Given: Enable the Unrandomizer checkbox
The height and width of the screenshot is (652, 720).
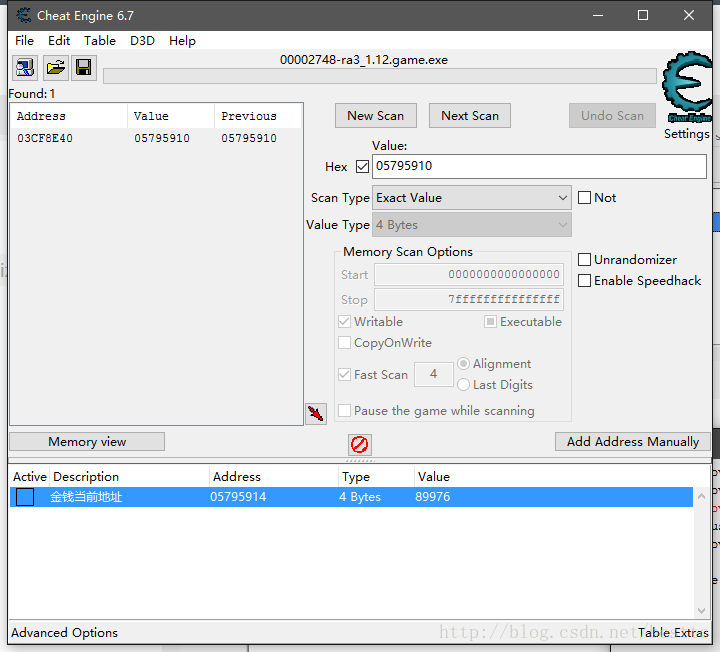Looking at the screenshot, I should pyautogui.click(x=584, y=259).
